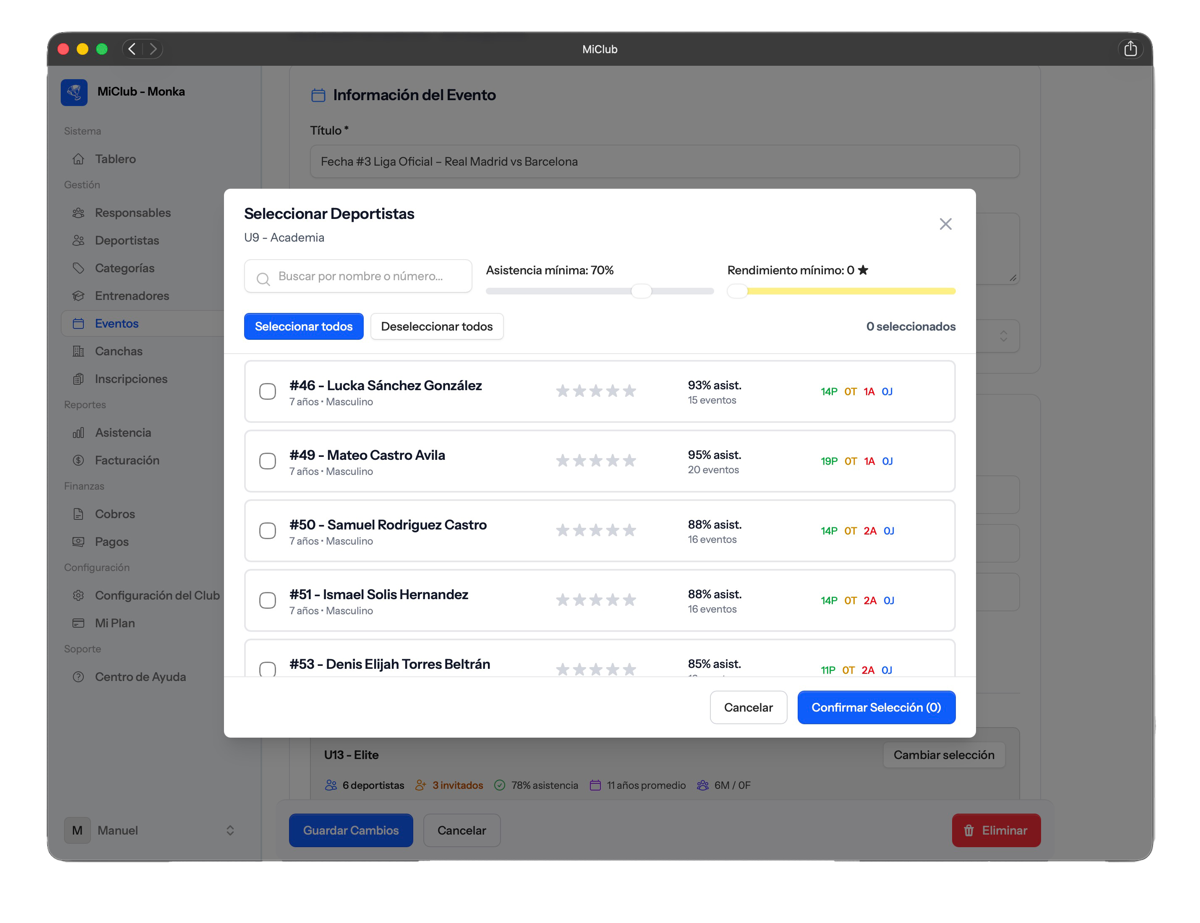This screenshot has height=923, width=1200.
Task: Click the Configuración del Club gear icon
Action: point(78,596)
